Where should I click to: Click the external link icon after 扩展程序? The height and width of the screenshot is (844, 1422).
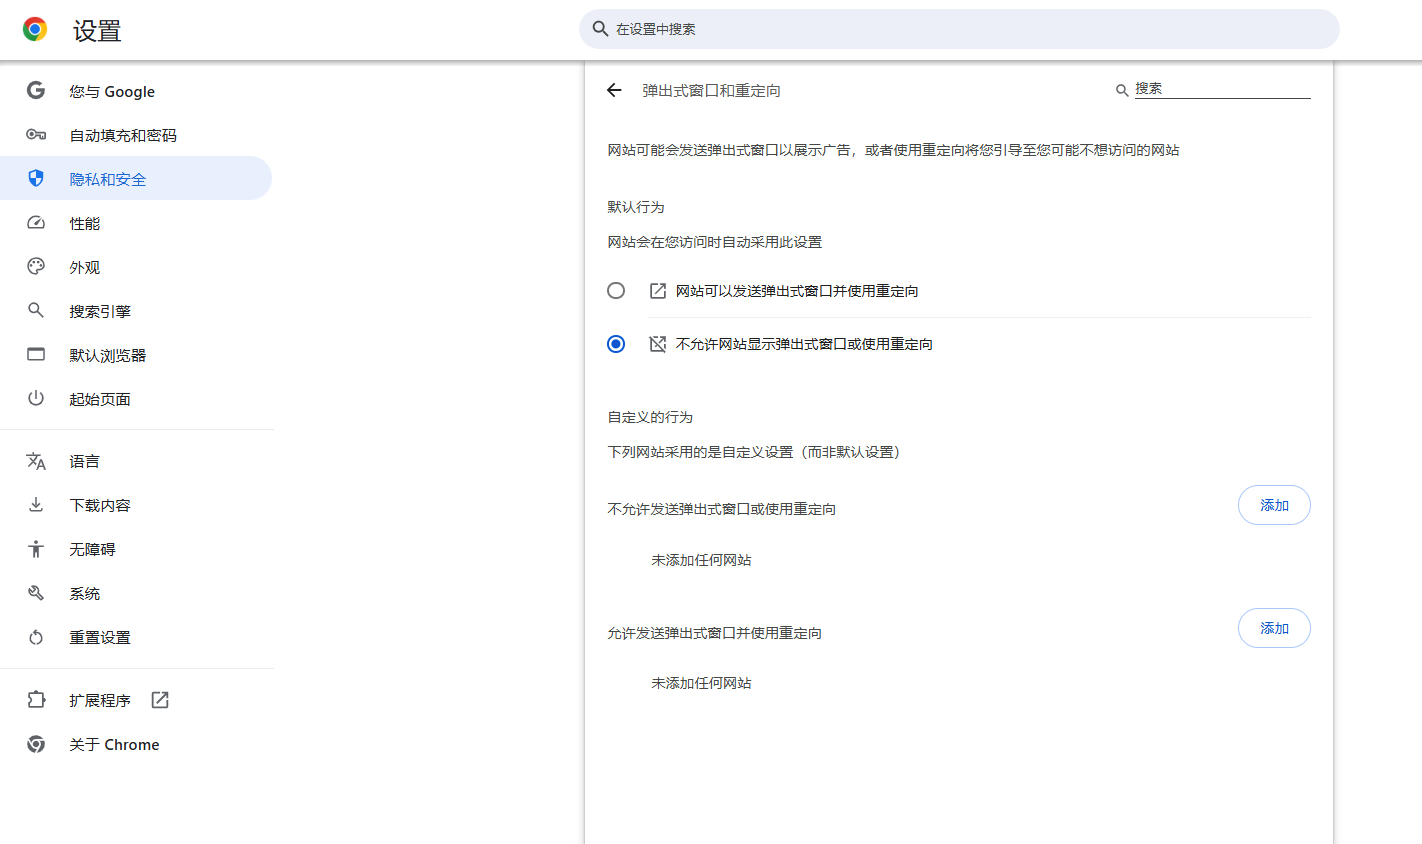[160, 700]
